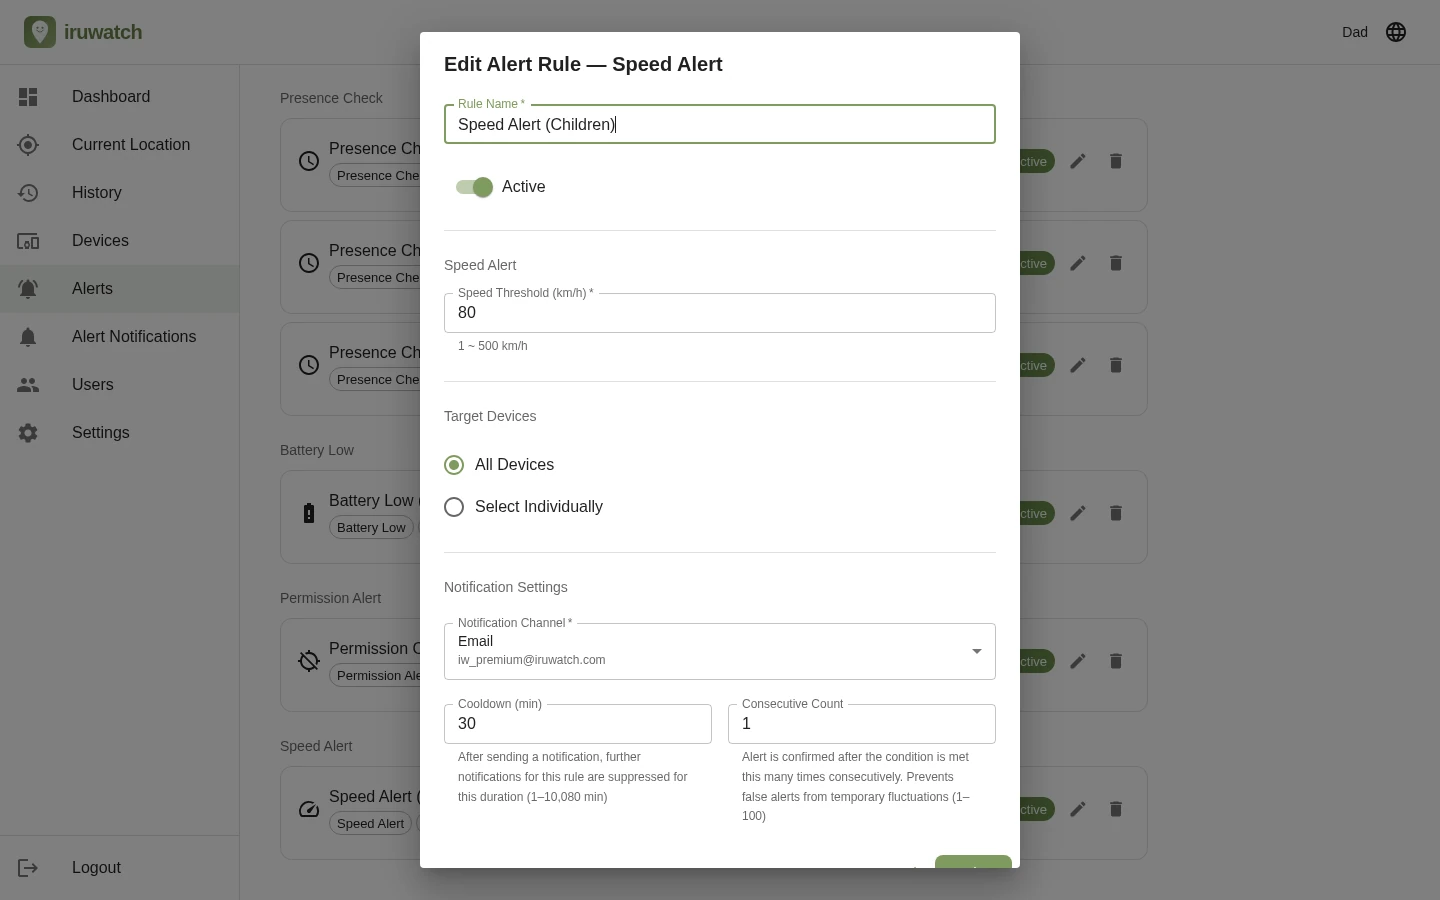Select the Current Location target icon
1440x900 pixels.
pyautogui.click(x=28, y=145)
